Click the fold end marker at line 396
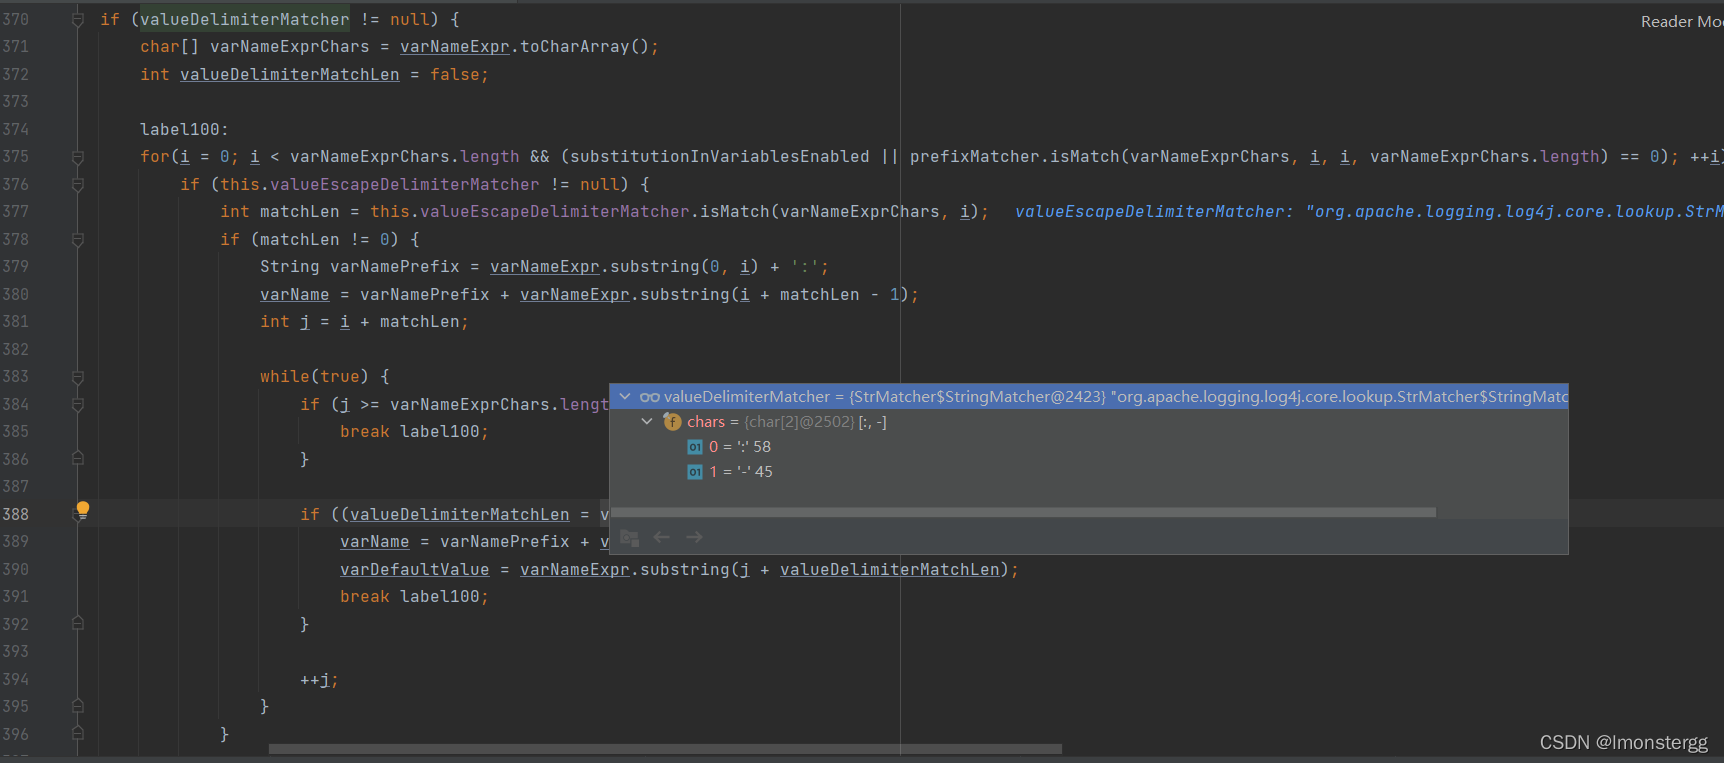Image resolution: width=1724 pixels, height=763 pixels. point(78,734)
